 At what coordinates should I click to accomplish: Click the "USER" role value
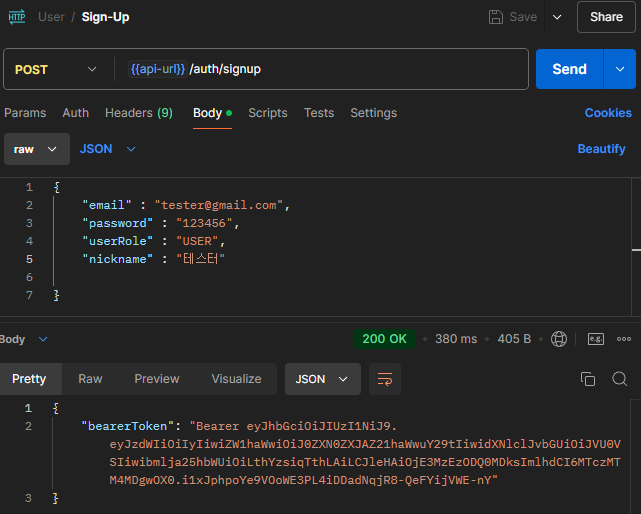click(197, 241)
